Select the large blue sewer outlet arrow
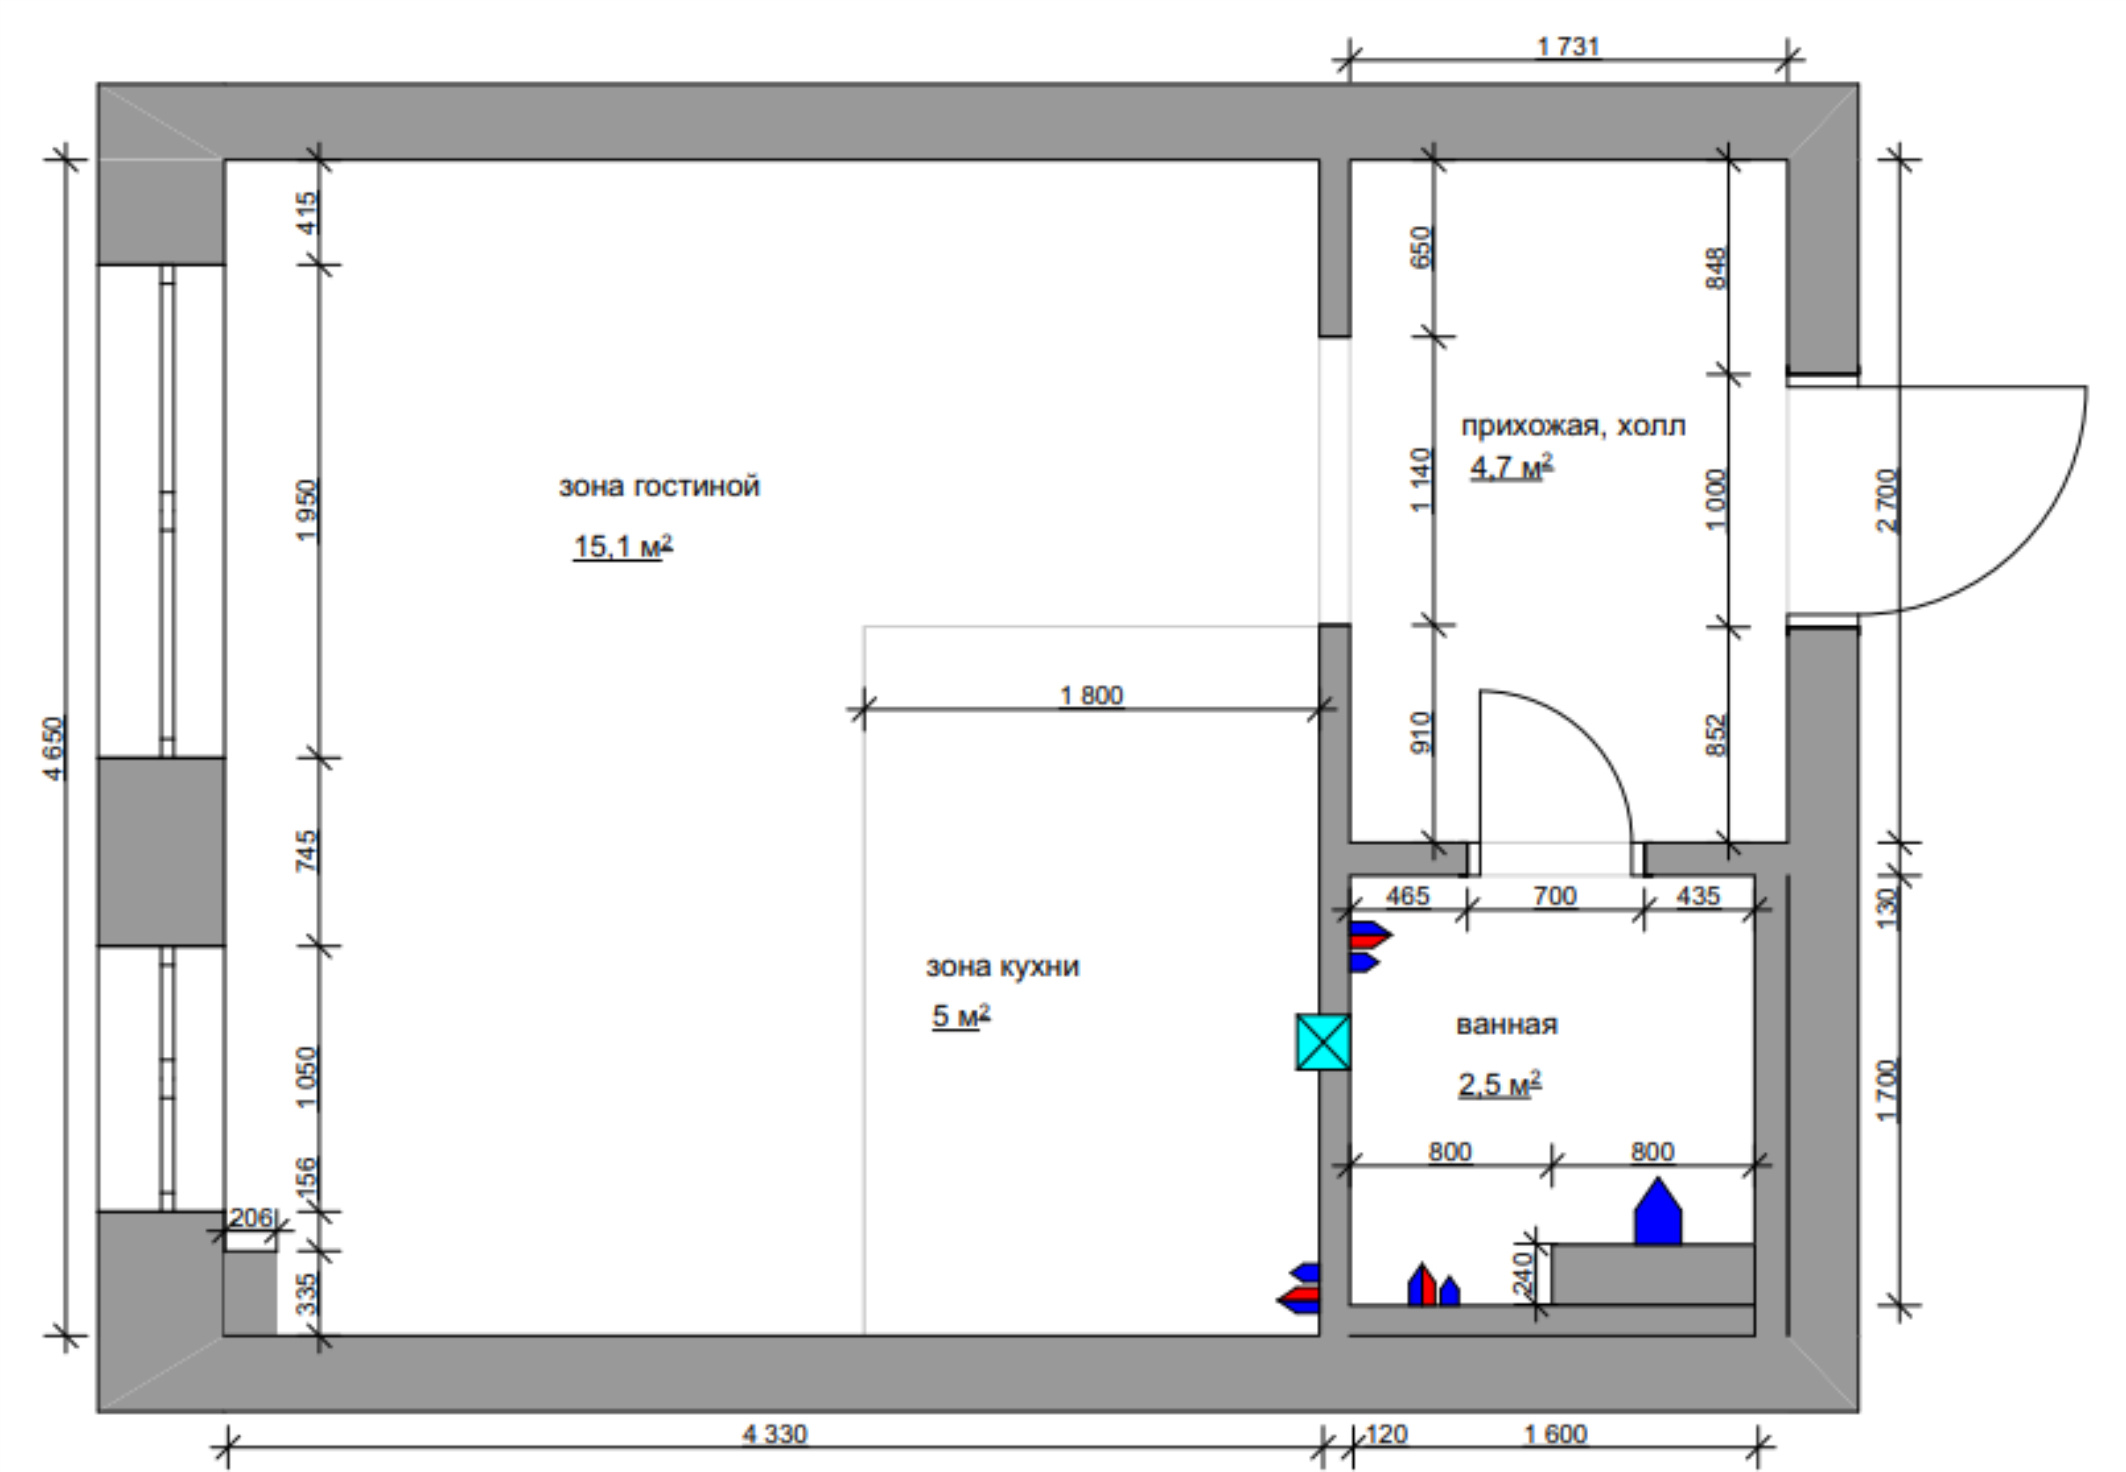Image resolution: width=2126 pixels, height=1472 pixels. 1657,1211
